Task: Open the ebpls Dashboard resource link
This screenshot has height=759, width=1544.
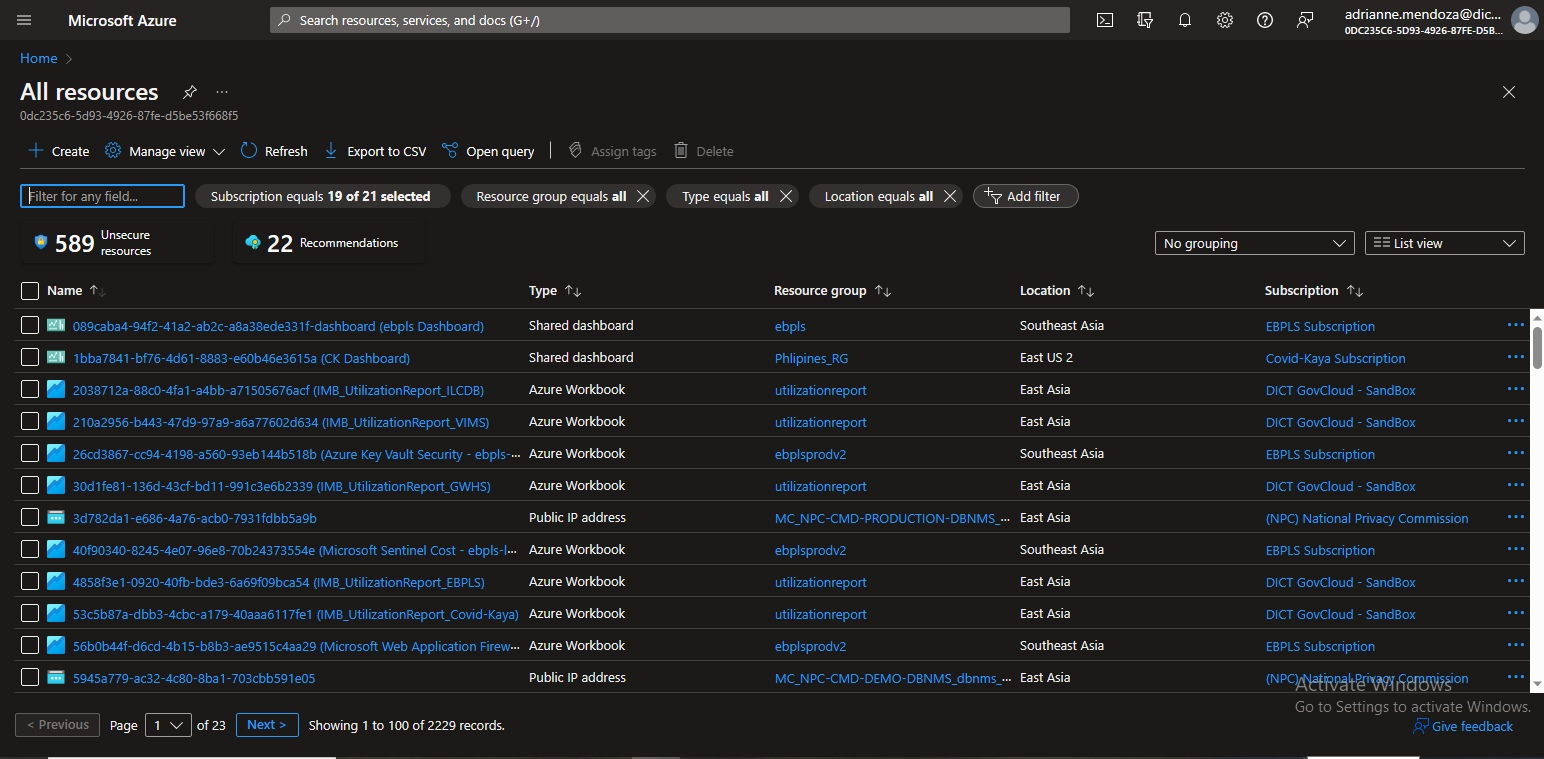Action: pyautogui.click(x=278, y=326)
